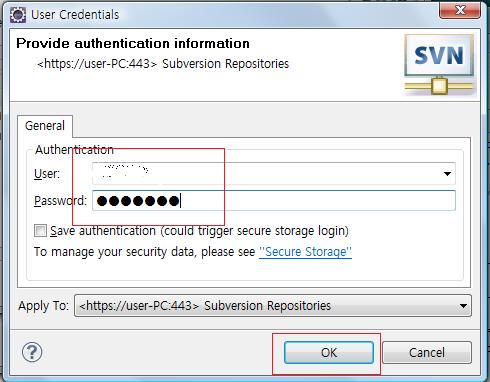Close the User Credentials dialog
The image size is (490, 382).
(x=460, y=10)
